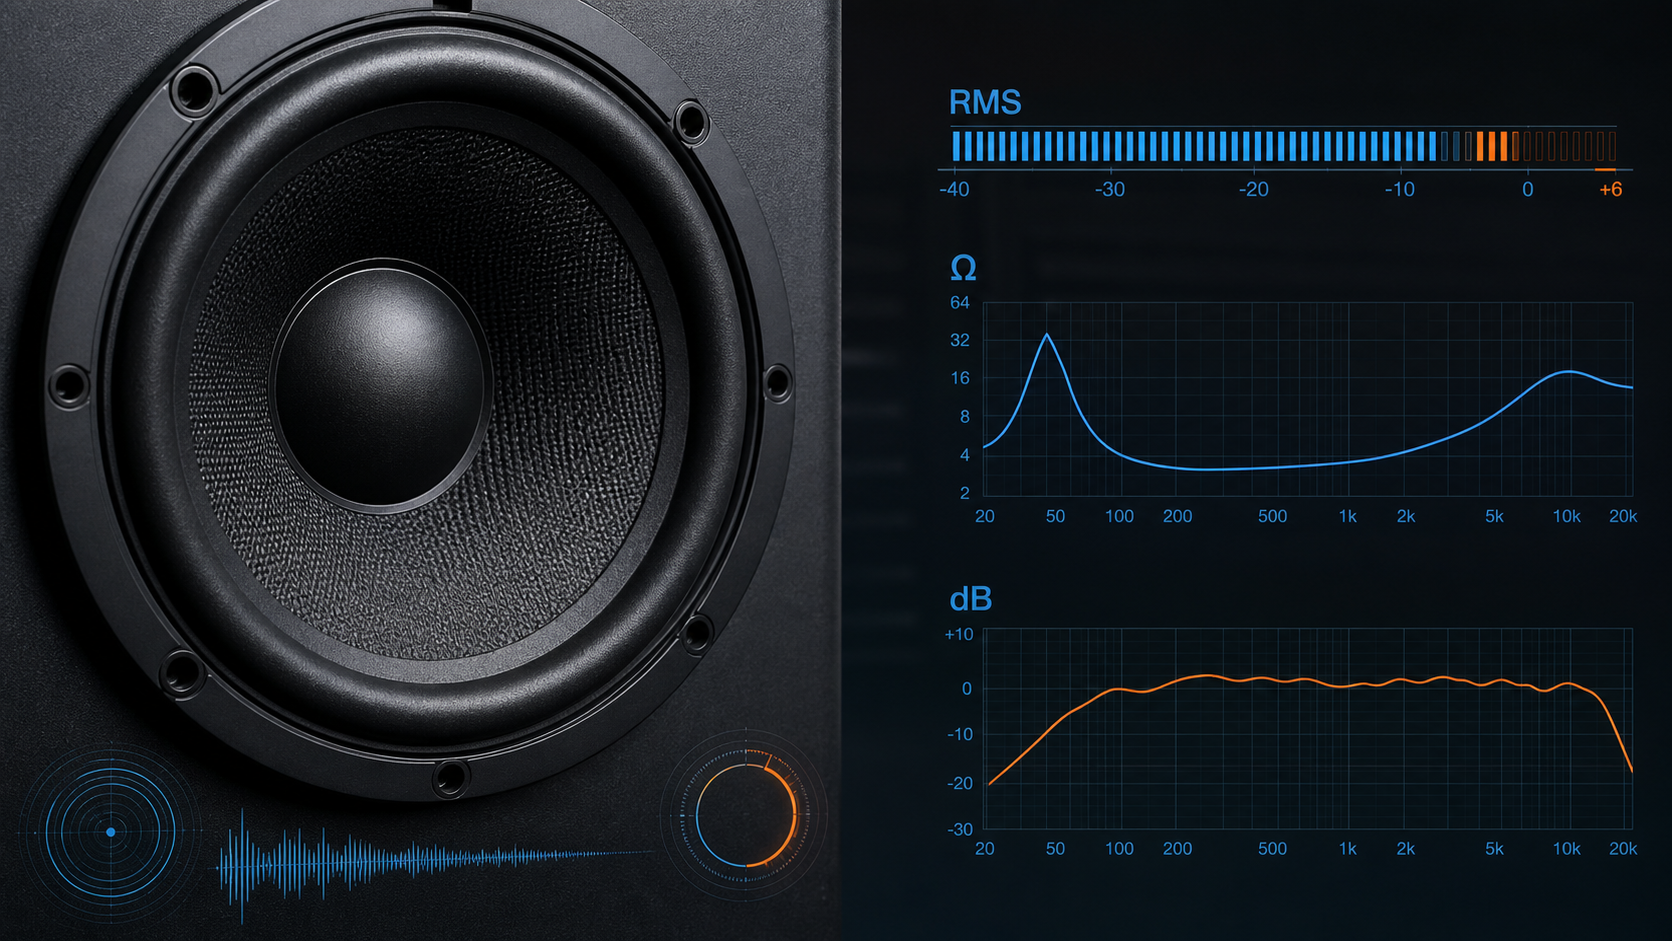The image size is (1672, 941).
Task: Select the 2k label under the dB graph
Action: click(1406, 848)
